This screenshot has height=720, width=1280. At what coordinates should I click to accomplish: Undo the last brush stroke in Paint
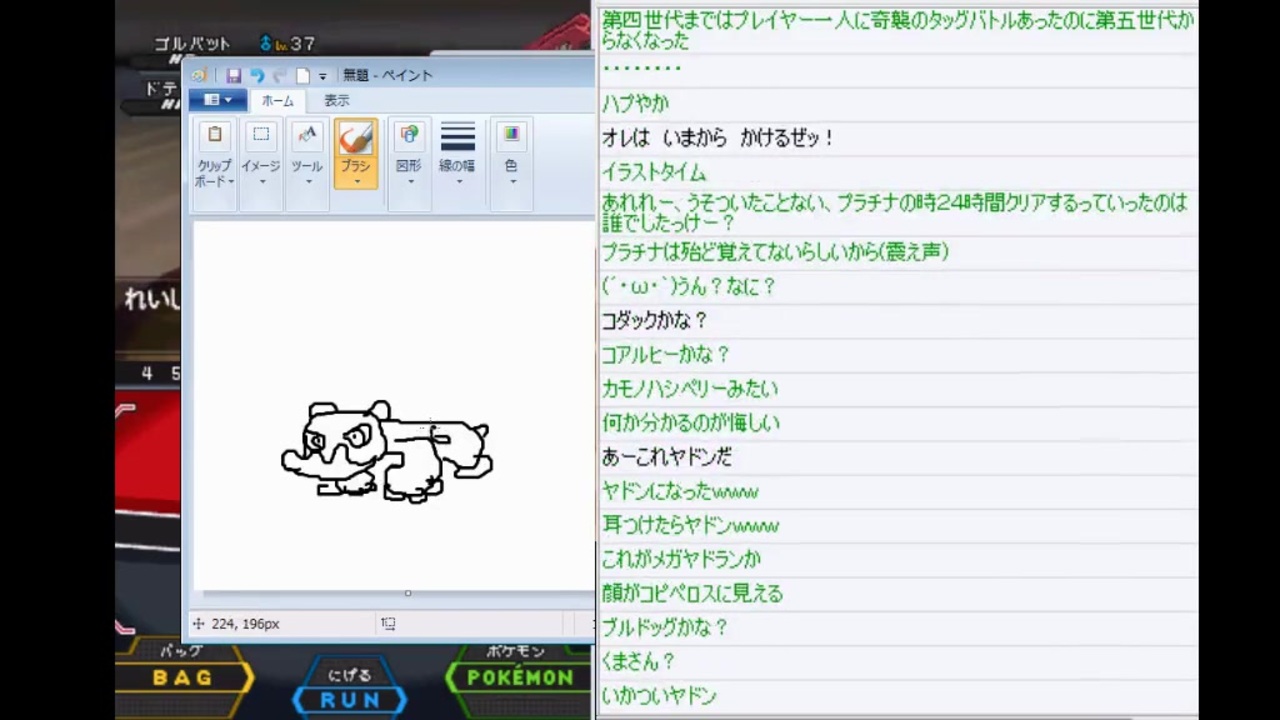pos(257,75)
